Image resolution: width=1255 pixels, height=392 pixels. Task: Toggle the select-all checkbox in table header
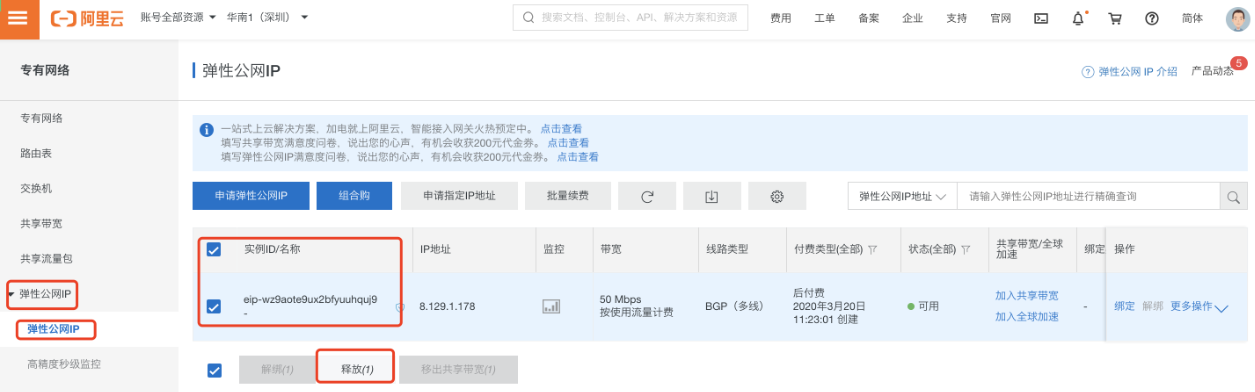click(x=213, y=249)
